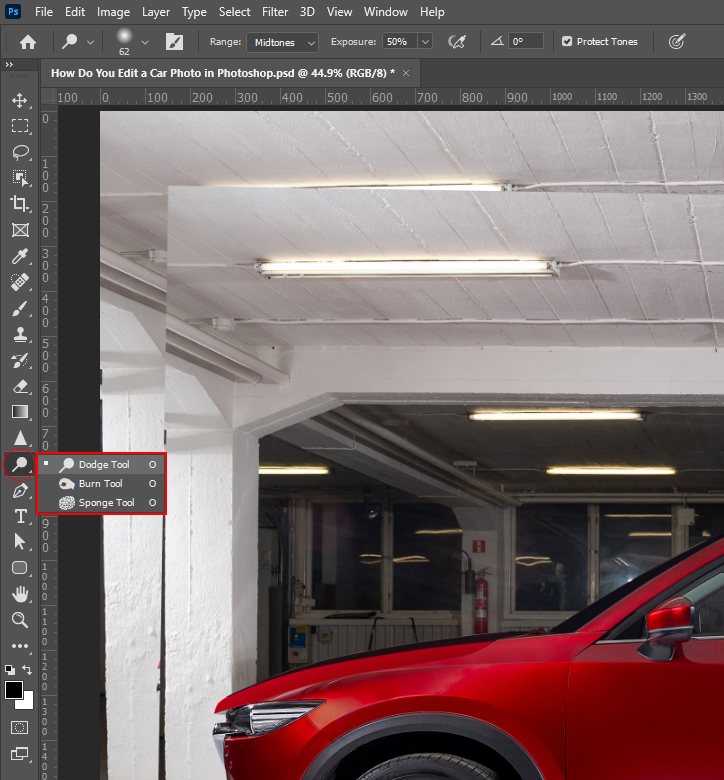Select the Rounded Rectangle shape tool
Screen dimensions: 724x780
pyautogui.click(x=20, y=568)
